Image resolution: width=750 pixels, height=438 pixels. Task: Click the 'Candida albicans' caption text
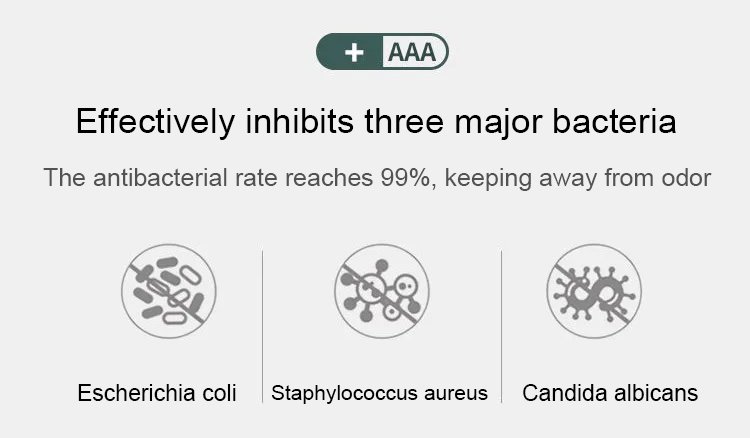610,392
